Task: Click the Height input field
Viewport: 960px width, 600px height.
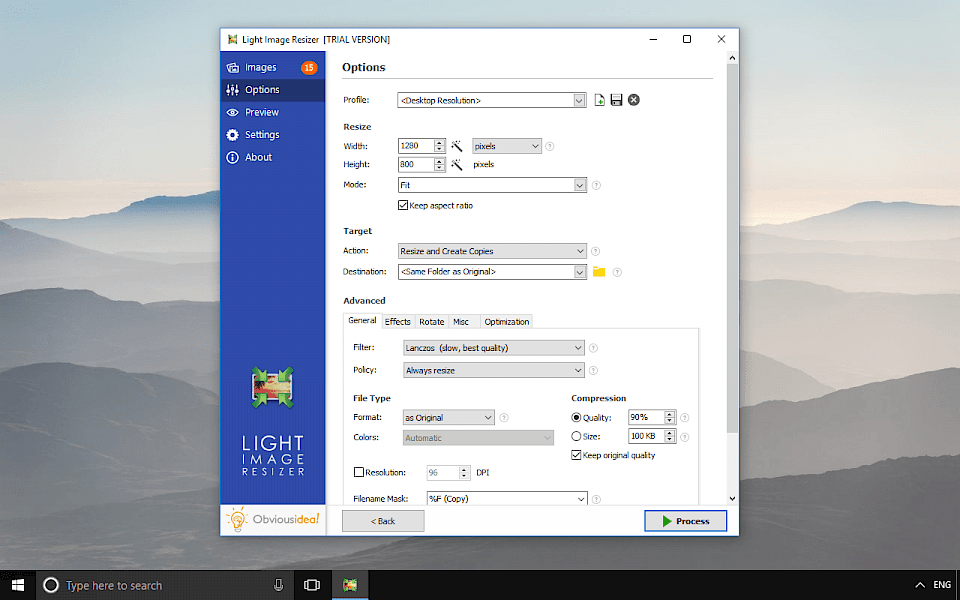Action: point(416,164)
